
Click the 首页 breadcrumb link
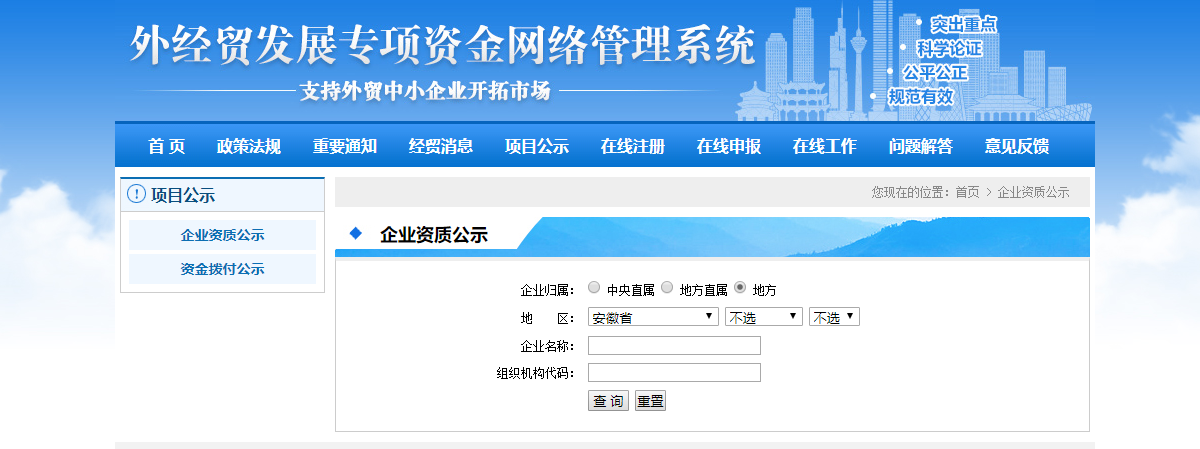point(967,192)
